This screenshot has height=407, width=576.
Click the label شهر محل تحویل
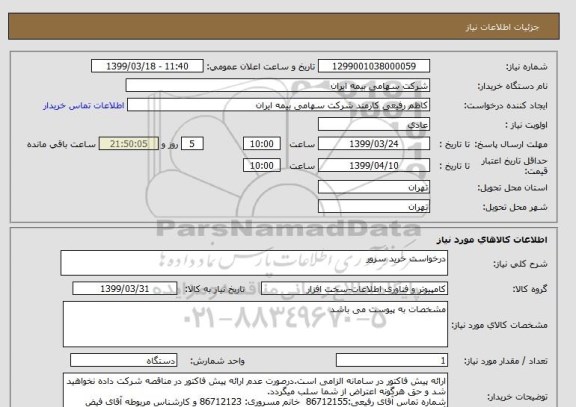click(x=515, y=207)
